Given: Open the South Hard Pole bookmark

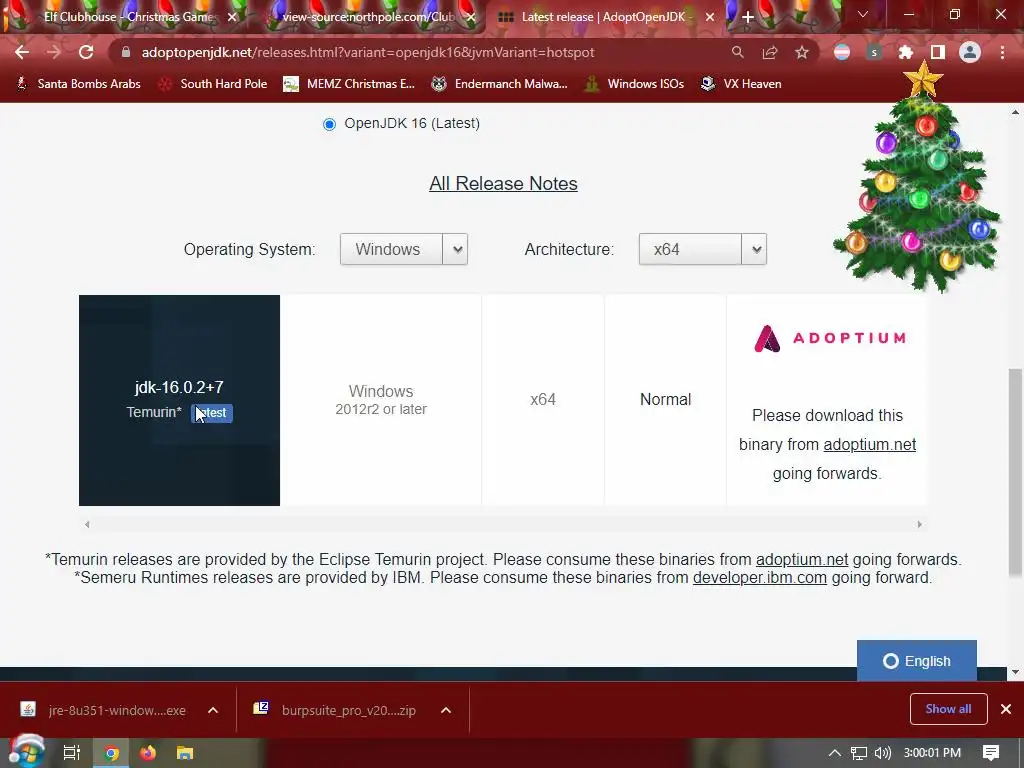Looking at the screenshot, I should 213,84.
